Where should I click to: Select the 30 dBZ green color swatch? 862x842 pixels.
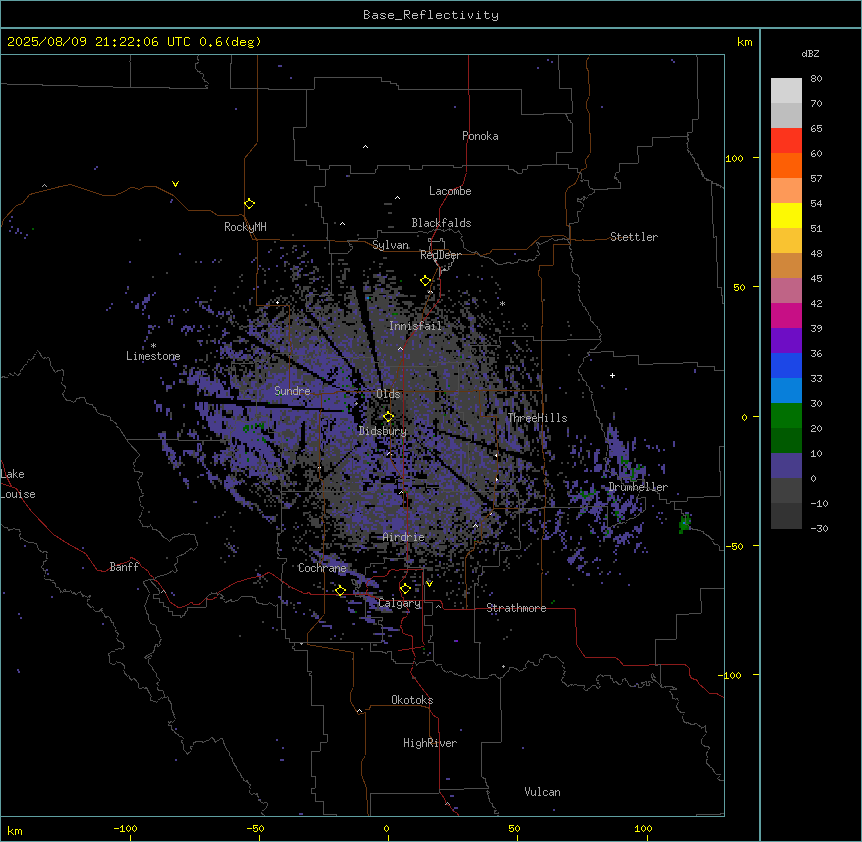786,416
